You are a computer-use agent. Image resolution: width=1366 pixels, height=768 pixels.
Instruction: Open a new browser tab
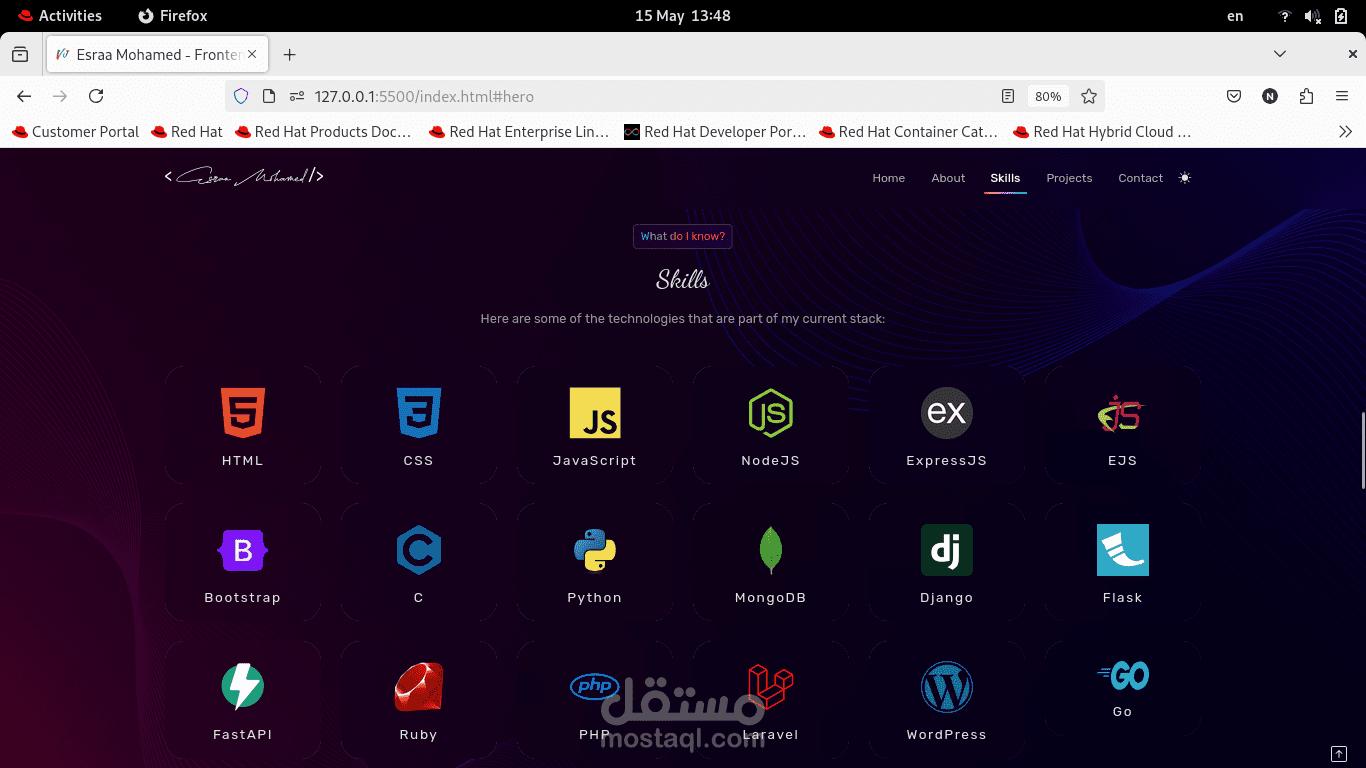point(290,55)
